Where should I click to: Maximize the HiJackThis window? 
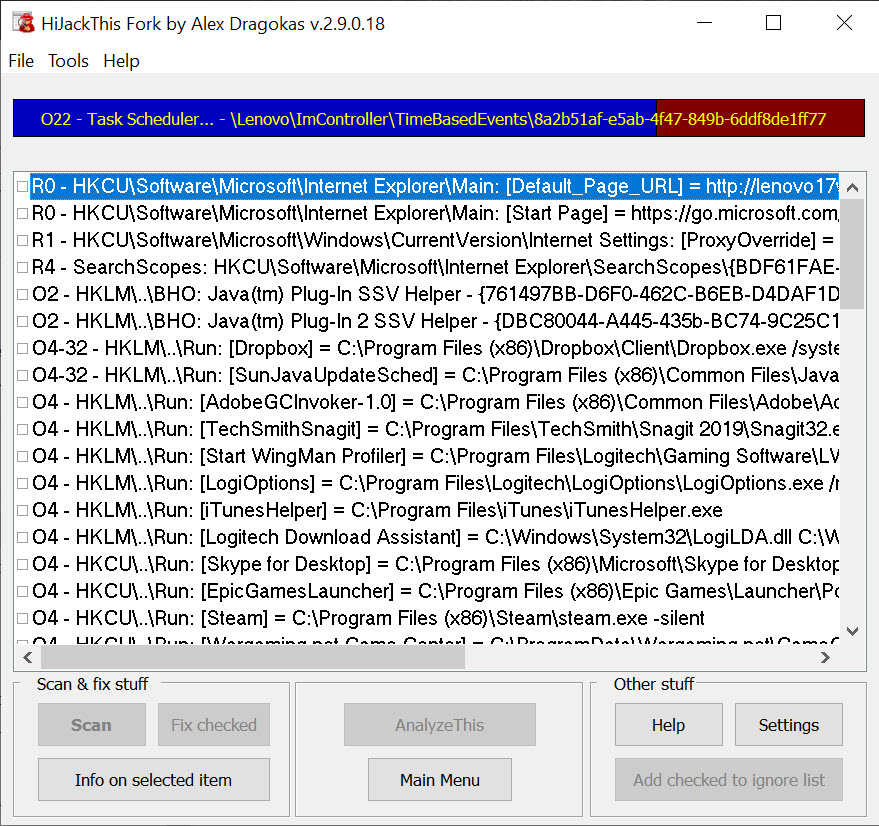(x=774, y=23)
